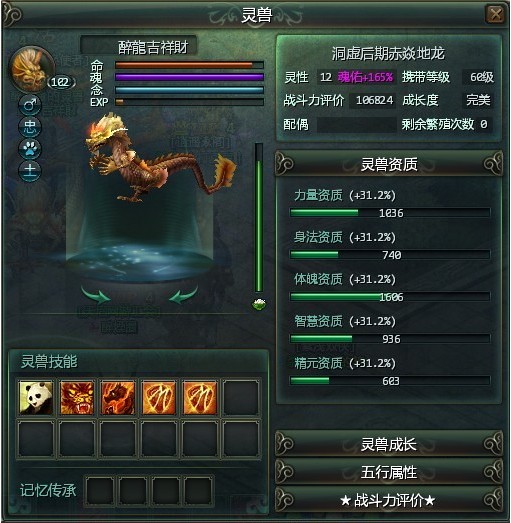511x523 pixels.
Task: Expand the 五行属性 section
Action: coord(389,472)
